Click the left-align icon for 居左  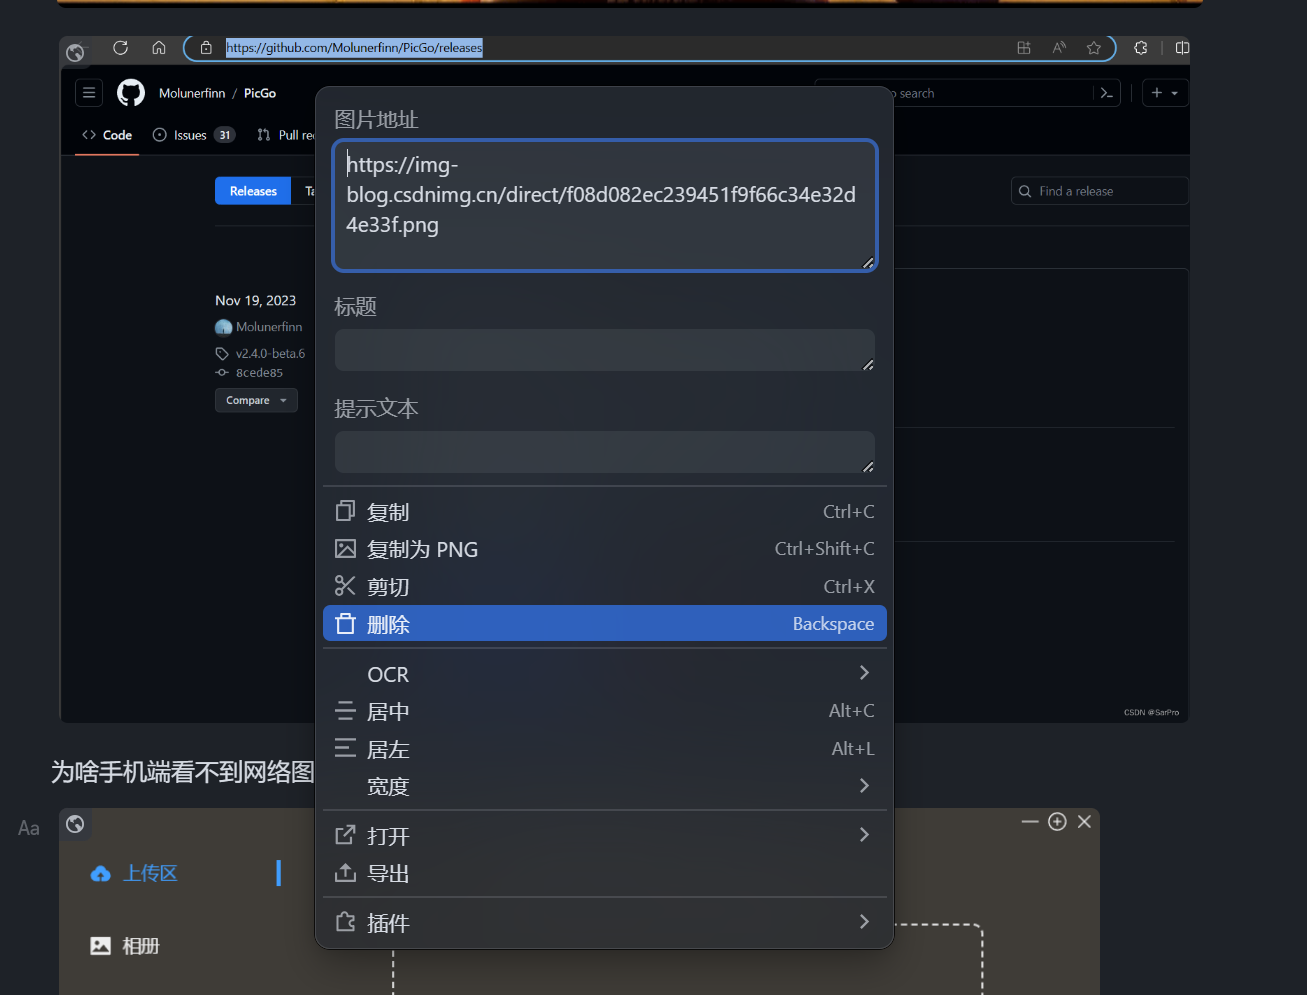pyautogui.click(x=345, y=748)
